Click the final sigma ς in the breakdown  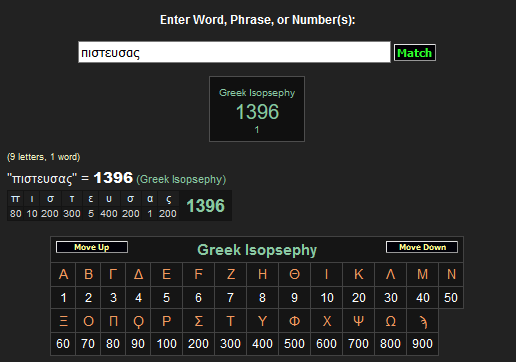tap(168, 199)
